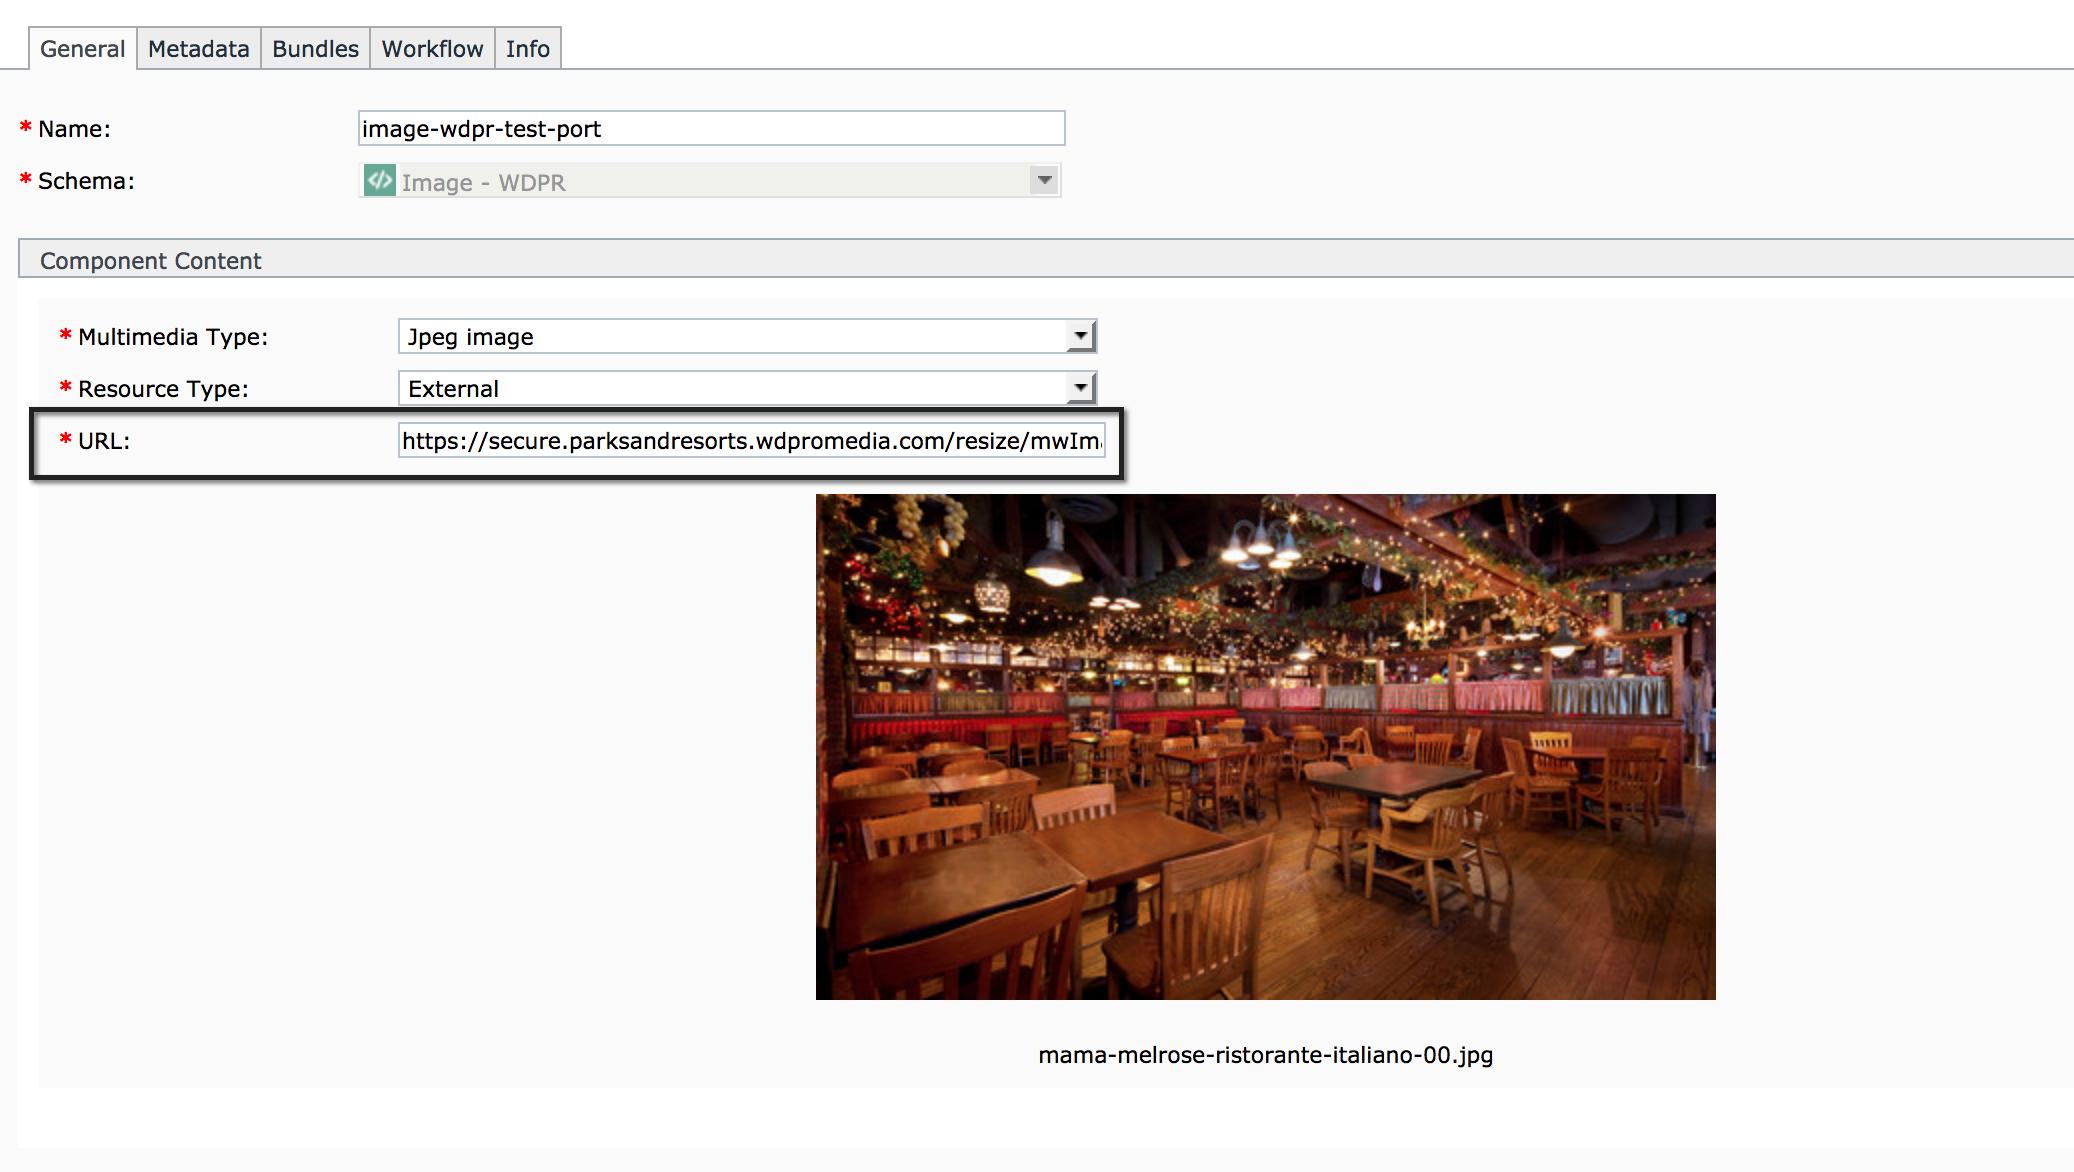Select the Name input field

pyautogui.click(x=711, y=128)
